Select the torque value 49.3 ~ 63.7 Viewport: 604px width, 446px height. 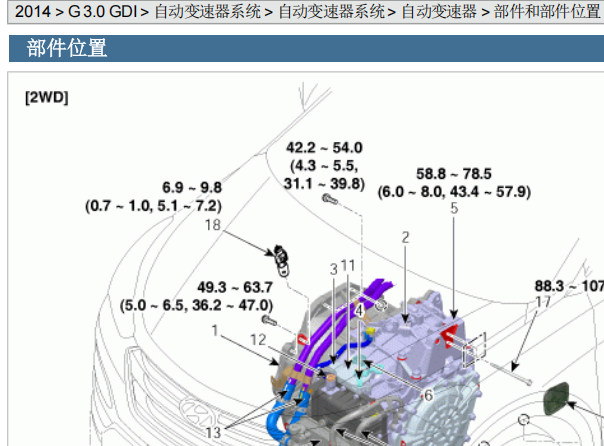235,287
